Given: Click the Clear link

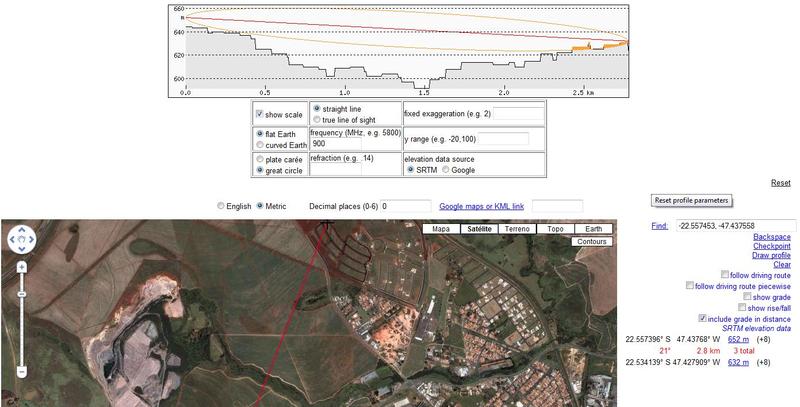Looking at the screenshot, I should [x=782, y=264].
